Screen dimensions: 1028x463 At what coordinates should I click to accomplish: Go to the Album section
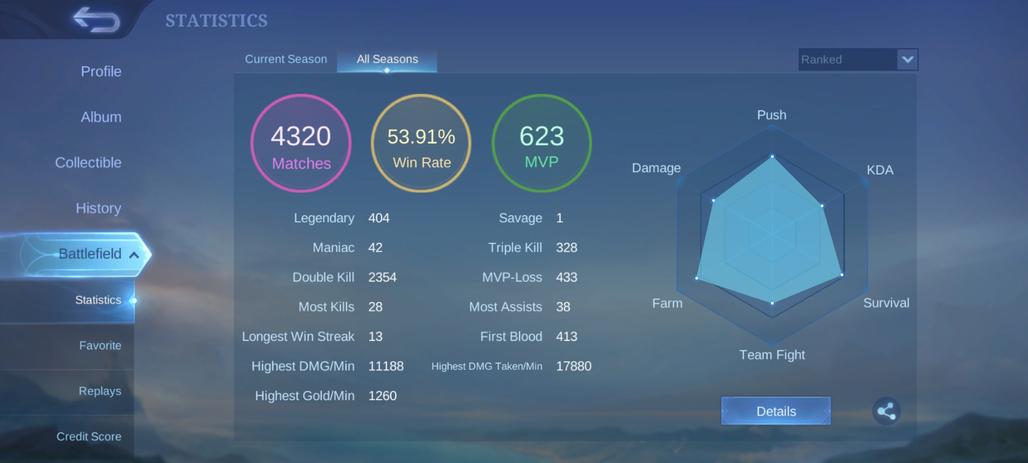pyautogui.click(x=101, y=117)
